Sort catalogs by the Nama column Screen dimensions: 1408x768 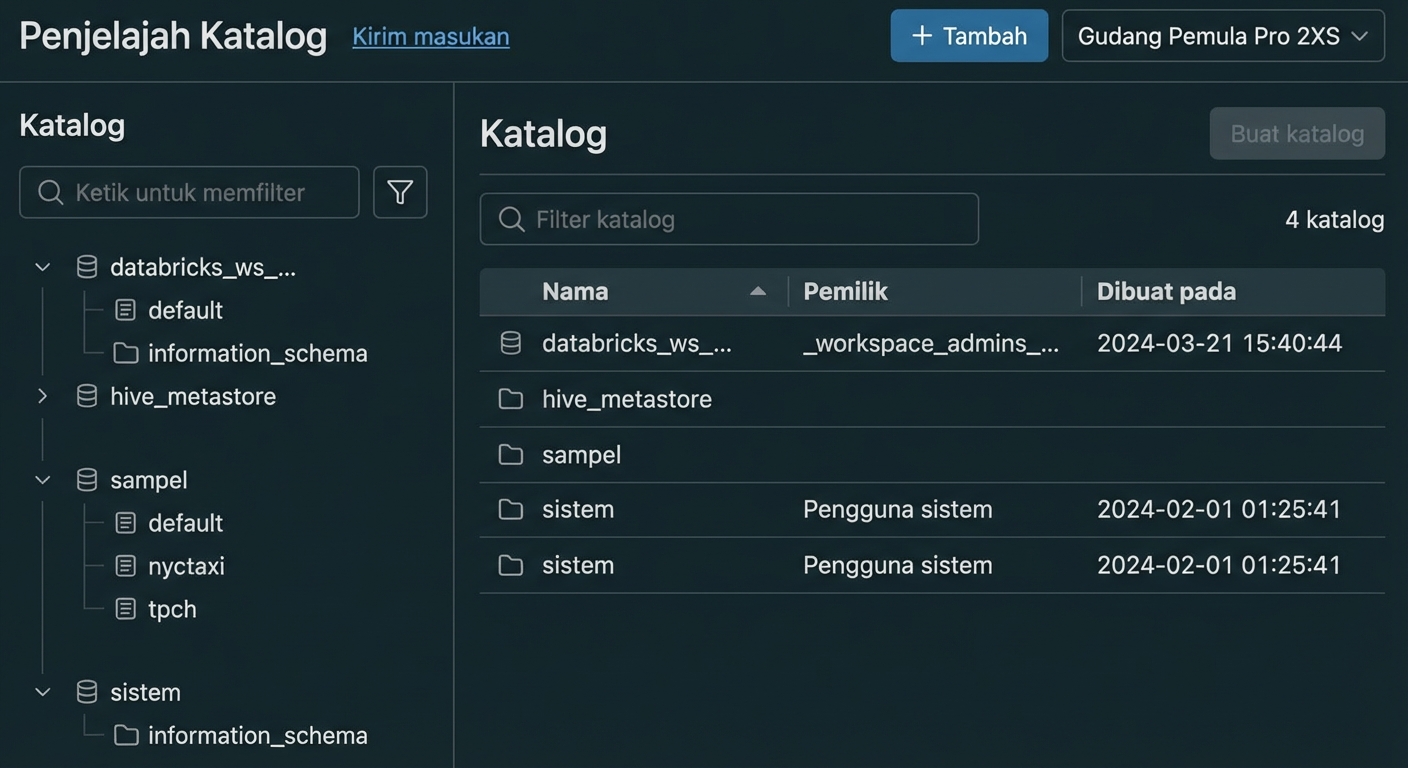pos(575,291)
